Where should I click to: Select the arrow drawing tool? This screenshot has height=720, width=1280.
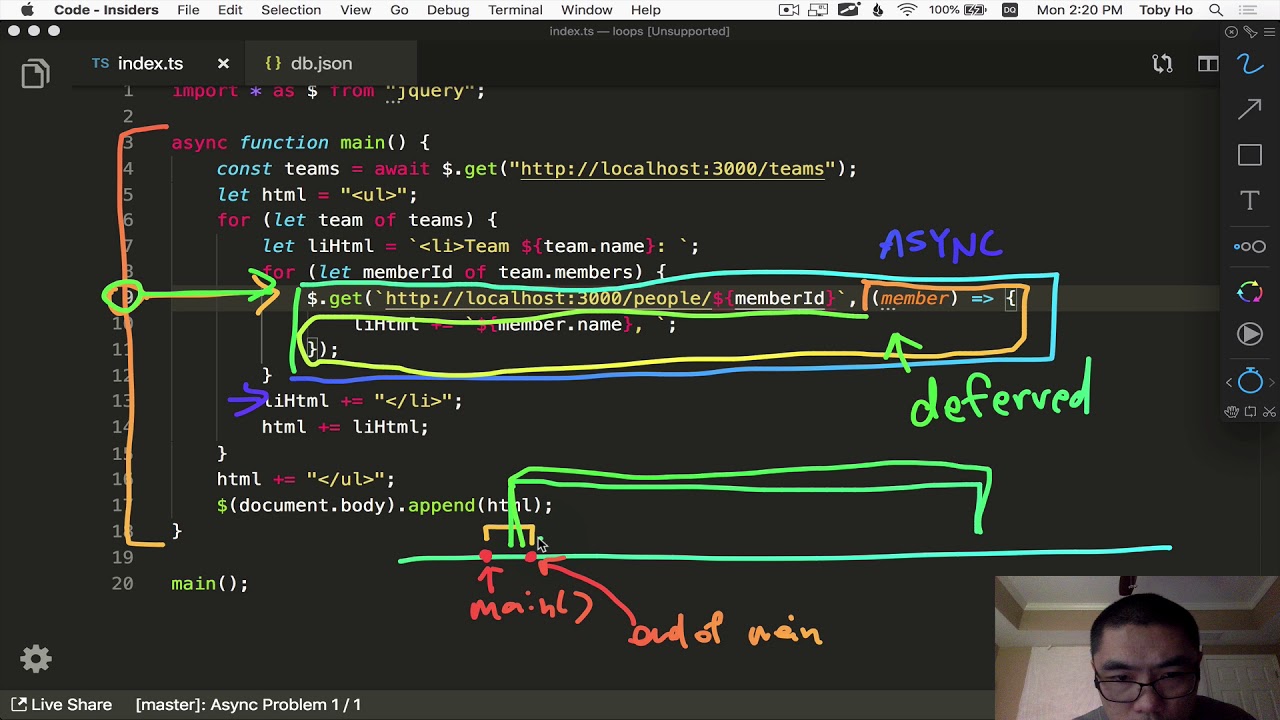click(x=1250, y=109)
